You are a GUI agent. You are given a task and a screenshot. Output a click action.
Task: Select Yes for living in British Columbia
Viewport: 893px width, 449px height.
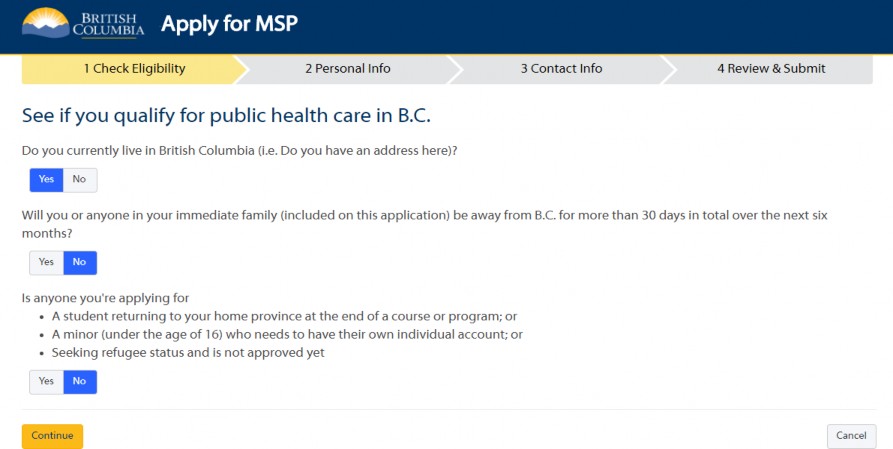click(46, 179)
